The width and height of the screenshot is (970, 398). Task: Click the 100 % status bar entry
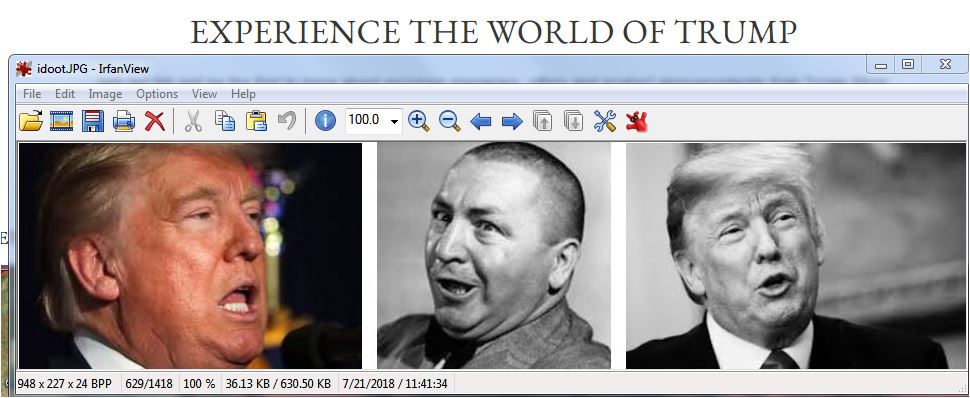[x=199, y=384]
